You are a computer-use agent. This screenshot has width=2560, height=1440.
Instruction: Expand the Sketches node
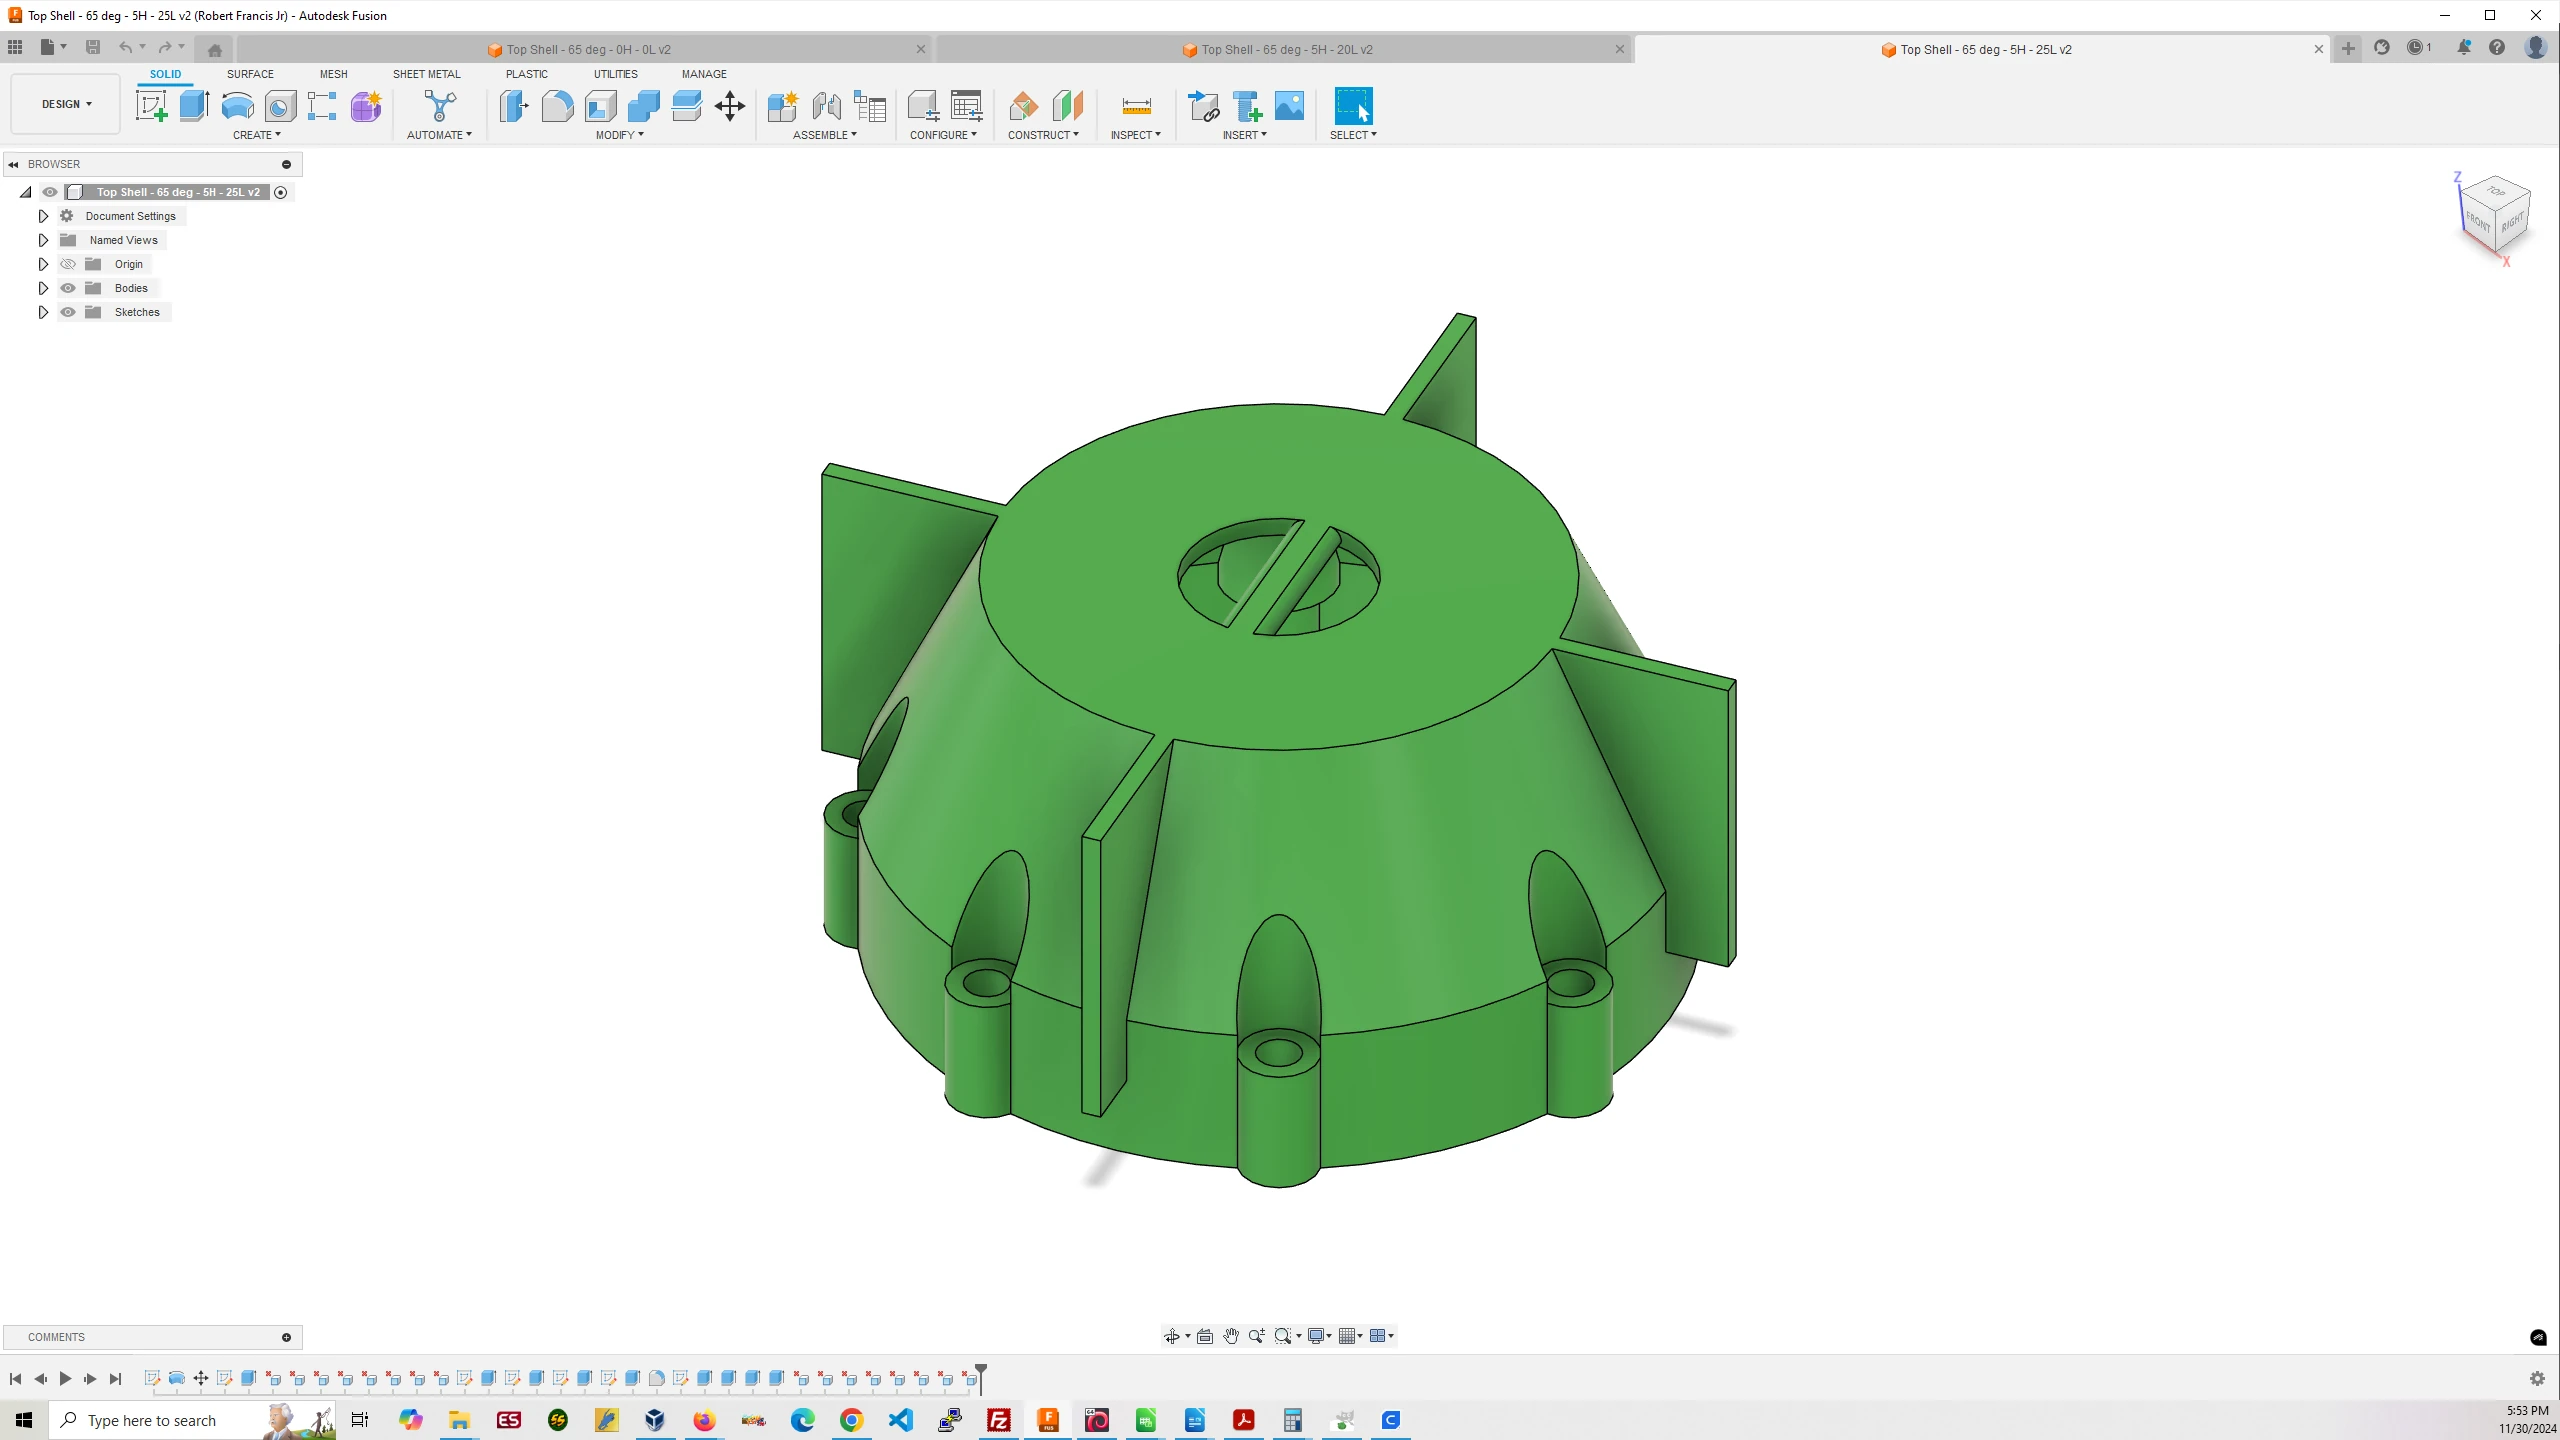coord(43,312)
